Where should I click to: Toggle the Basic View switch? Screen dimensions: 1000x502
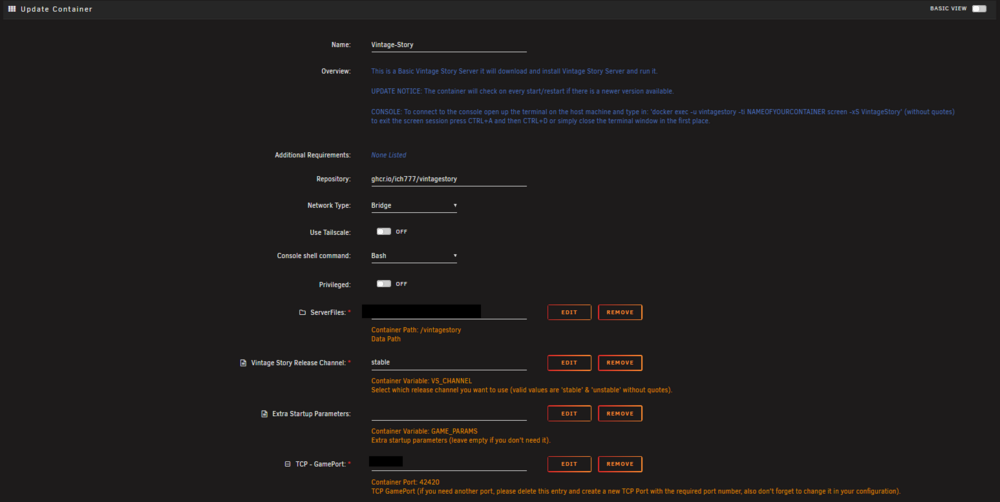point(979,9)
